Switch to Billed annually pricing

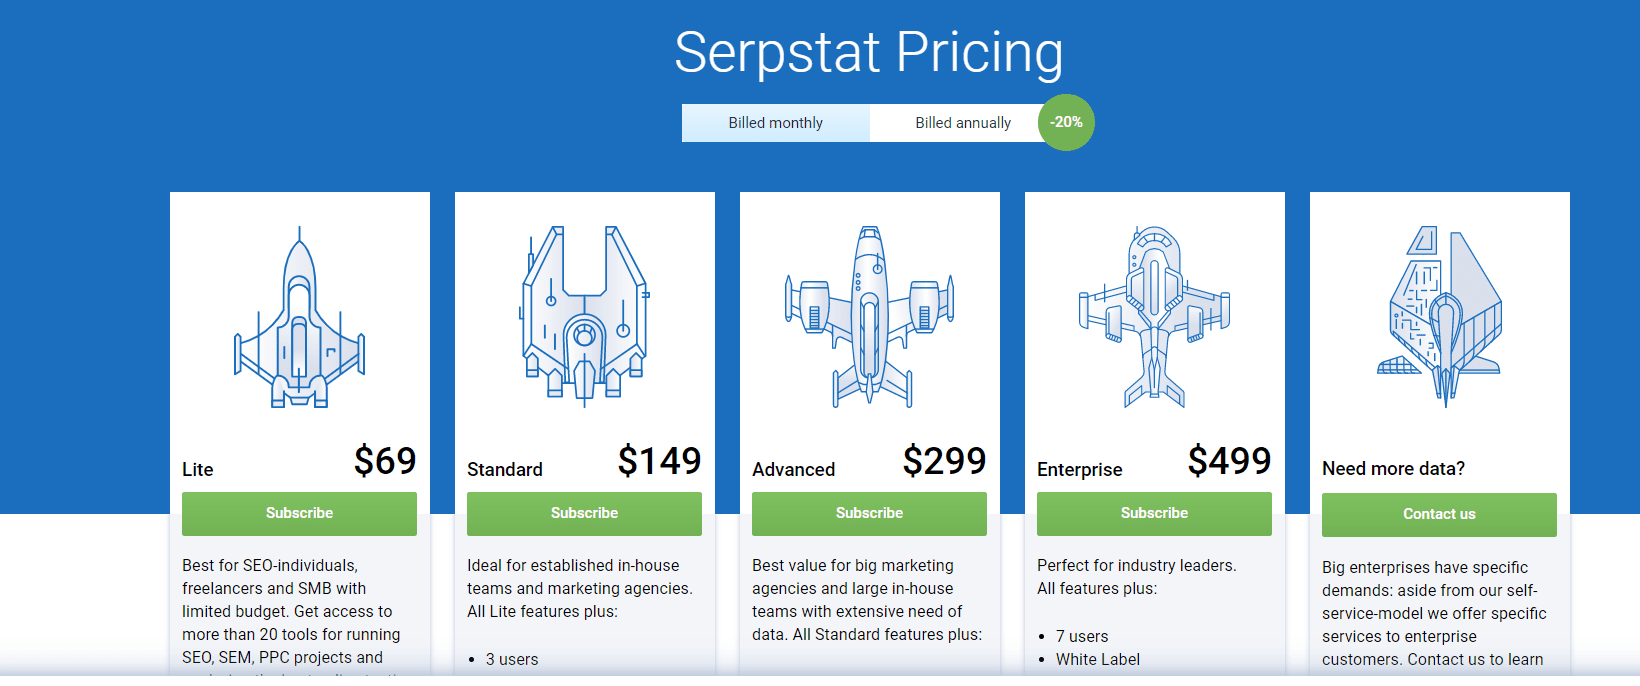(962, 123)
